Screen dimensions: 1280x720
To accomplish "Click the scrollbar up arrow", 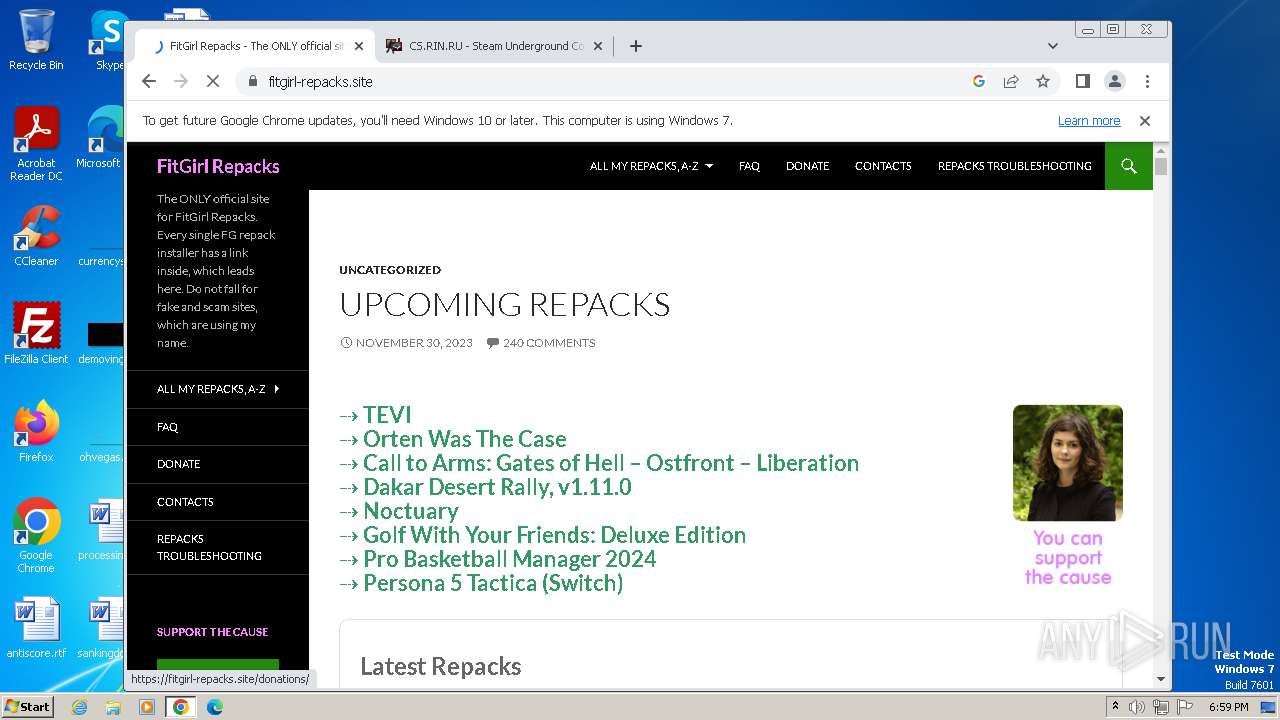I will tap(1160, 149).
